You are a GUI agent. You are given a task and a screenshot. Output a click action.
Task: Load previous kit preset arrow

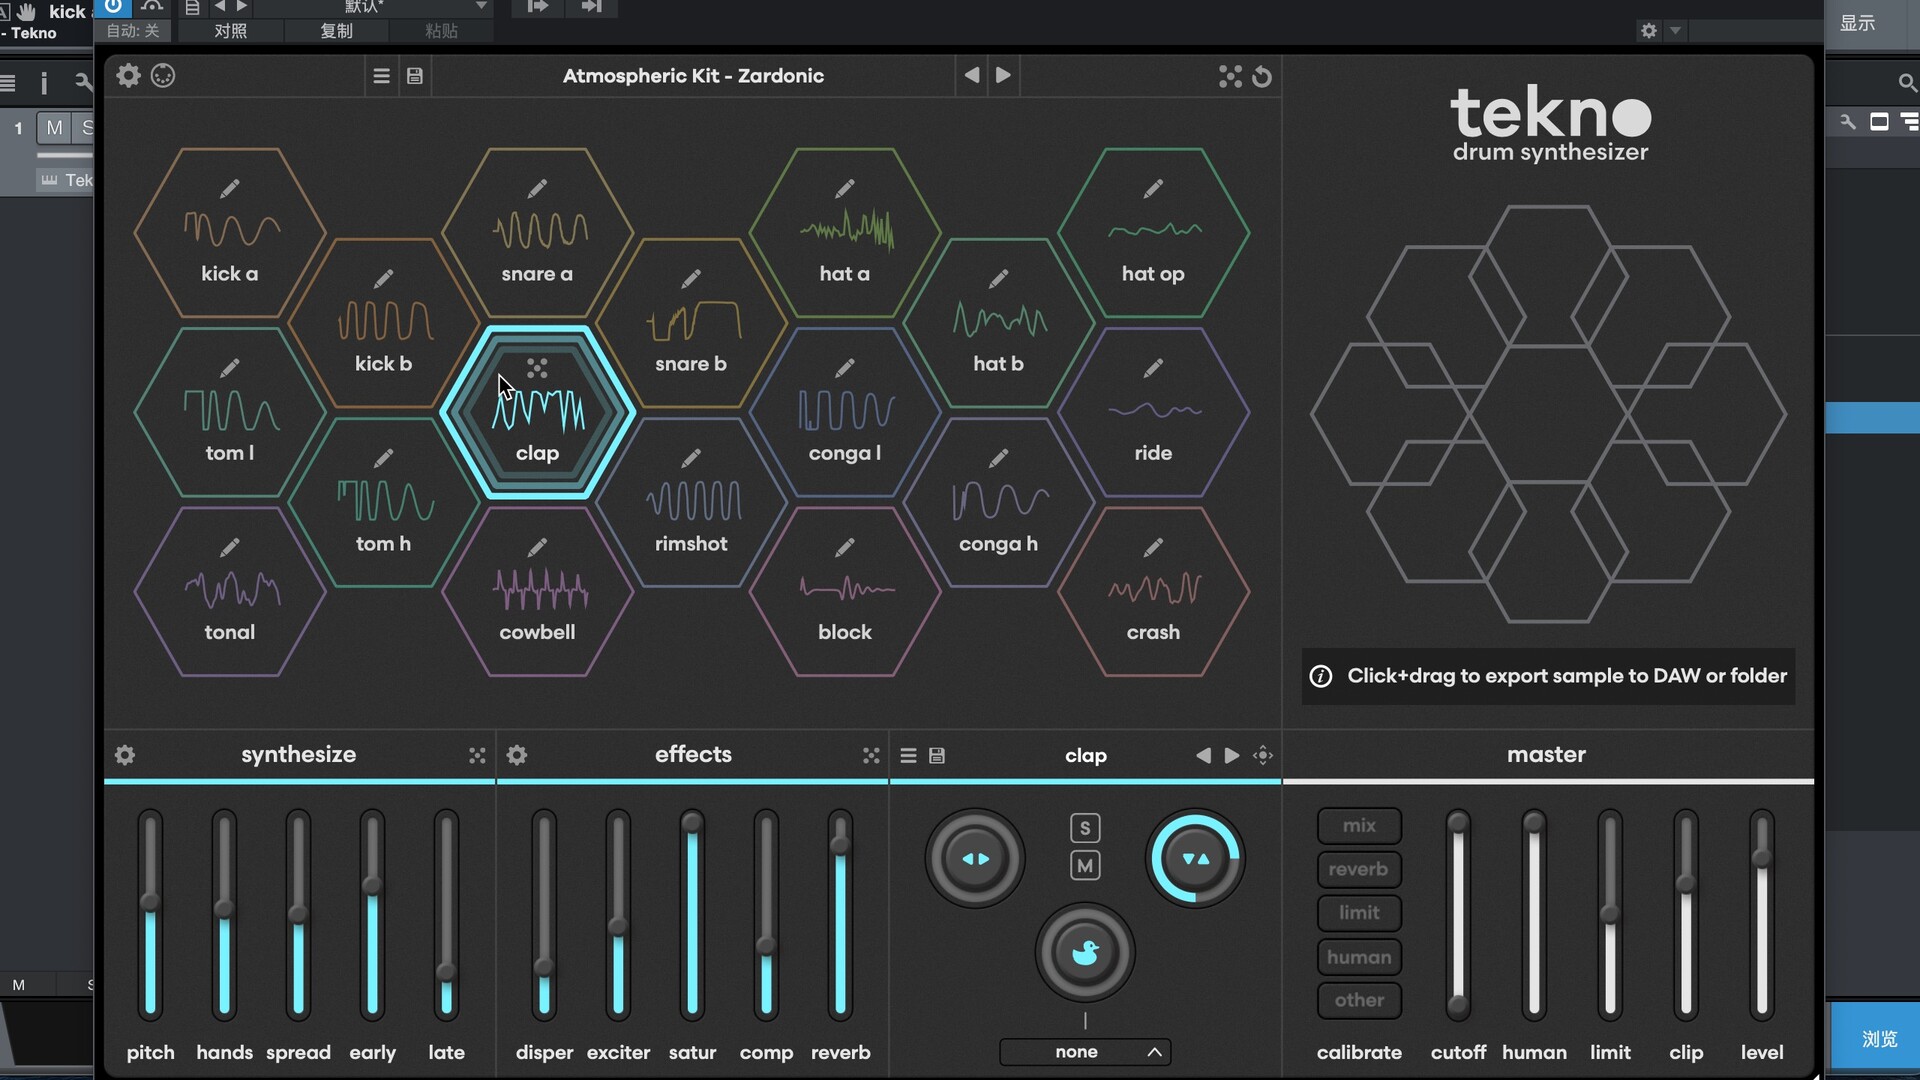[x=971, y=75]
